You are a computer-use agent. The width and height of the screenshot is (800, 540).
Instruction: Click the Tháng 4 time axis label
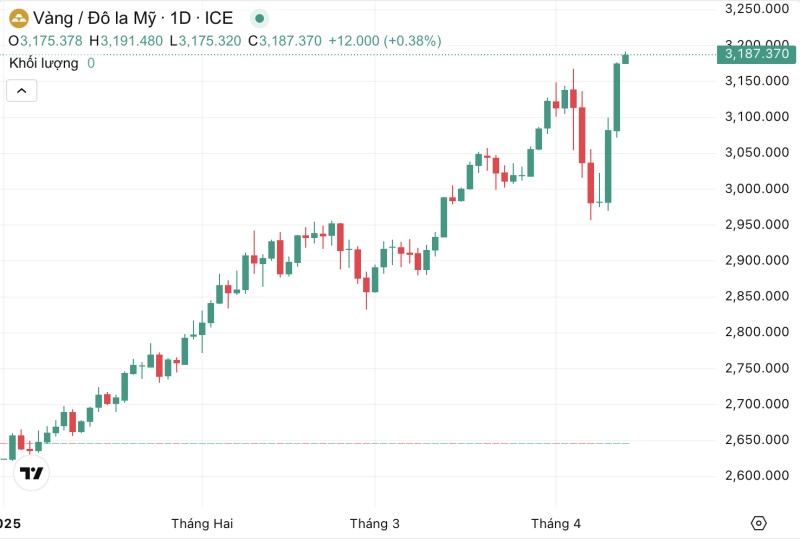[556, 524]
